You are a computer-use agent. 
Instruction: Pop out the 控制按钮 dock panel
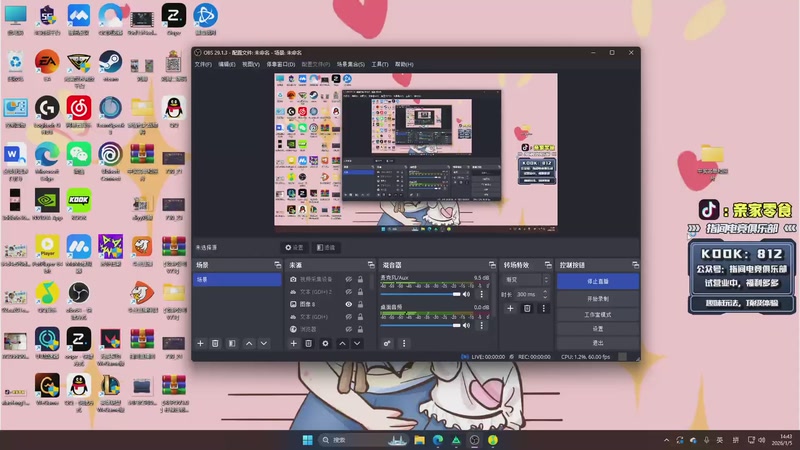coord(635,265)
